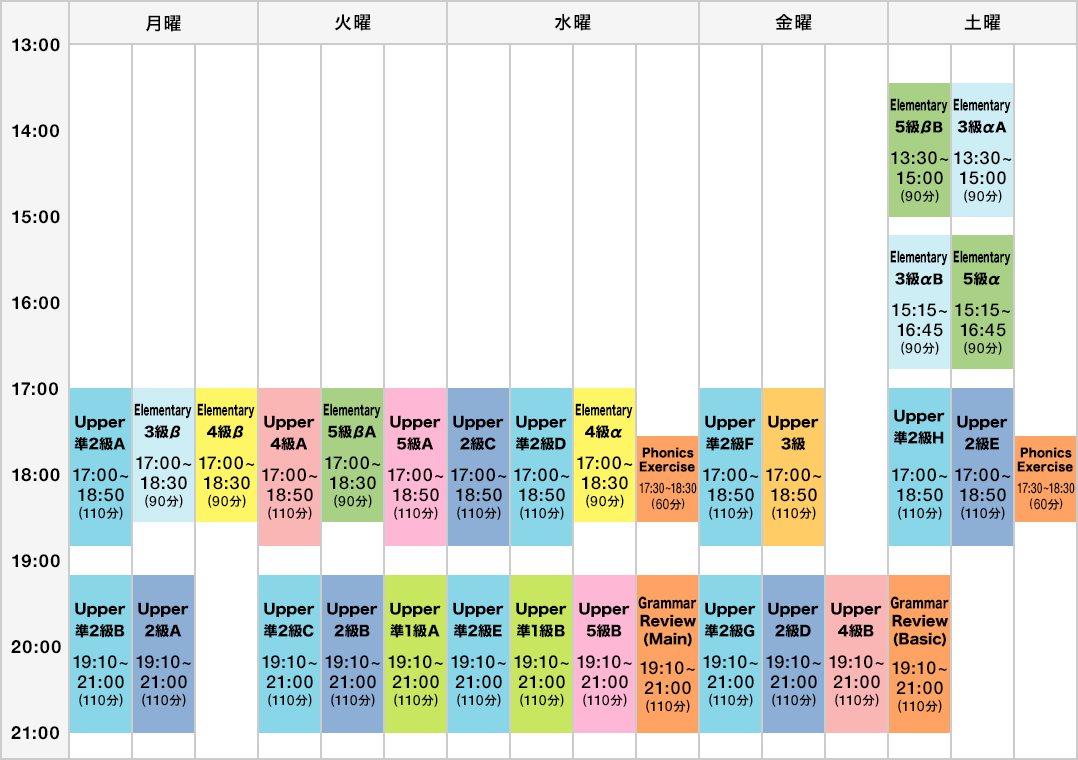Open Wednesday's Phonics Exercise block
Screen dimensions: 1078x760
pos(668,479)
